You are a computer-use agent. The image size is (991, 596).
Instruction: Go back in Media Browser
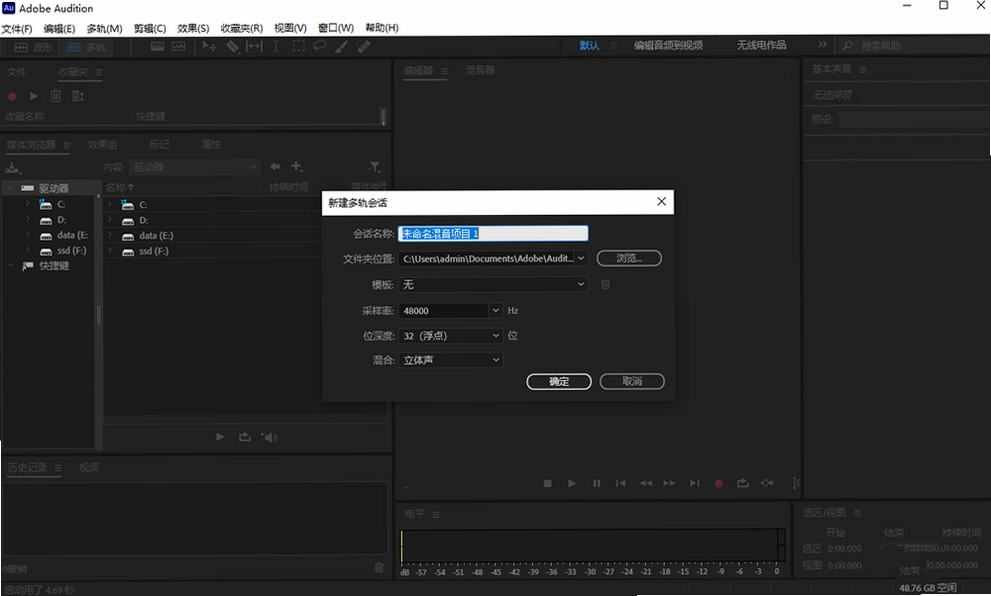(275, 166)
